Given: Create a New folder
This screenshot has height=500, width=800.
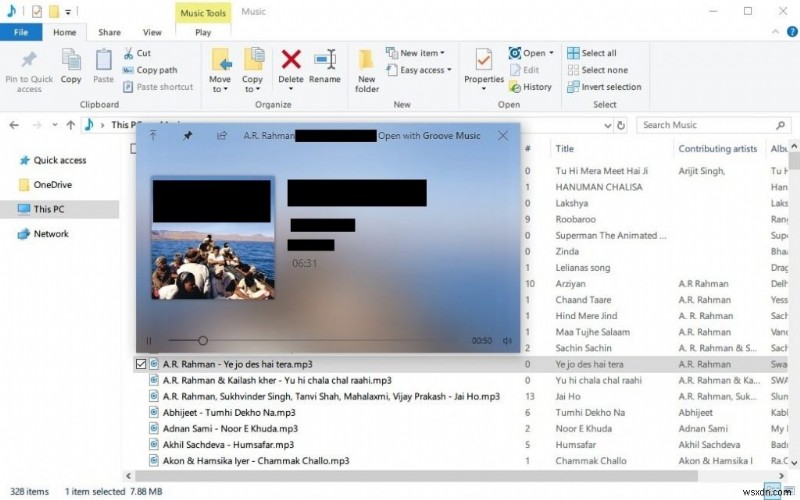Looking at the screenshot, I should point(366,71).
